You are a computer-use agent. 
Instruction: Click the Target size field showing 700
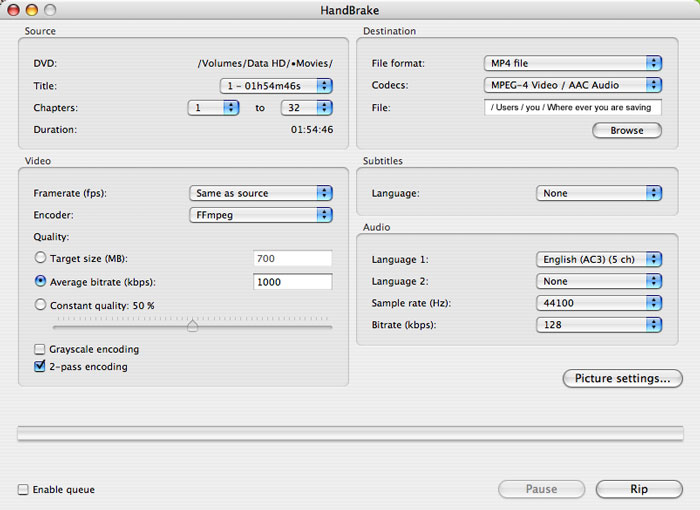pyautogui.click(x=292, y=259)
